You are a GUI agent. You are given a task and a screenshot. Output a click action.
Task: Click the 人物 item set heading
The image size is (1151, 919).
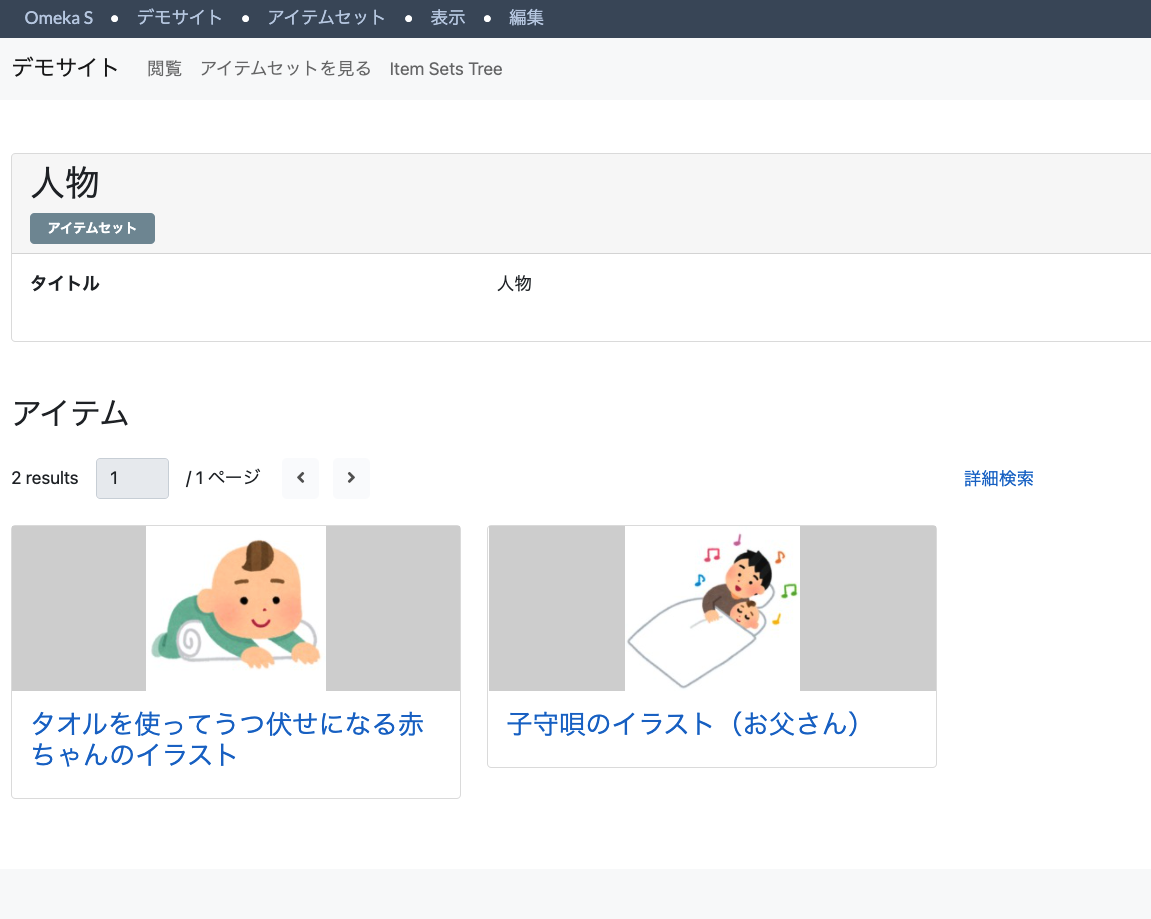65,185
